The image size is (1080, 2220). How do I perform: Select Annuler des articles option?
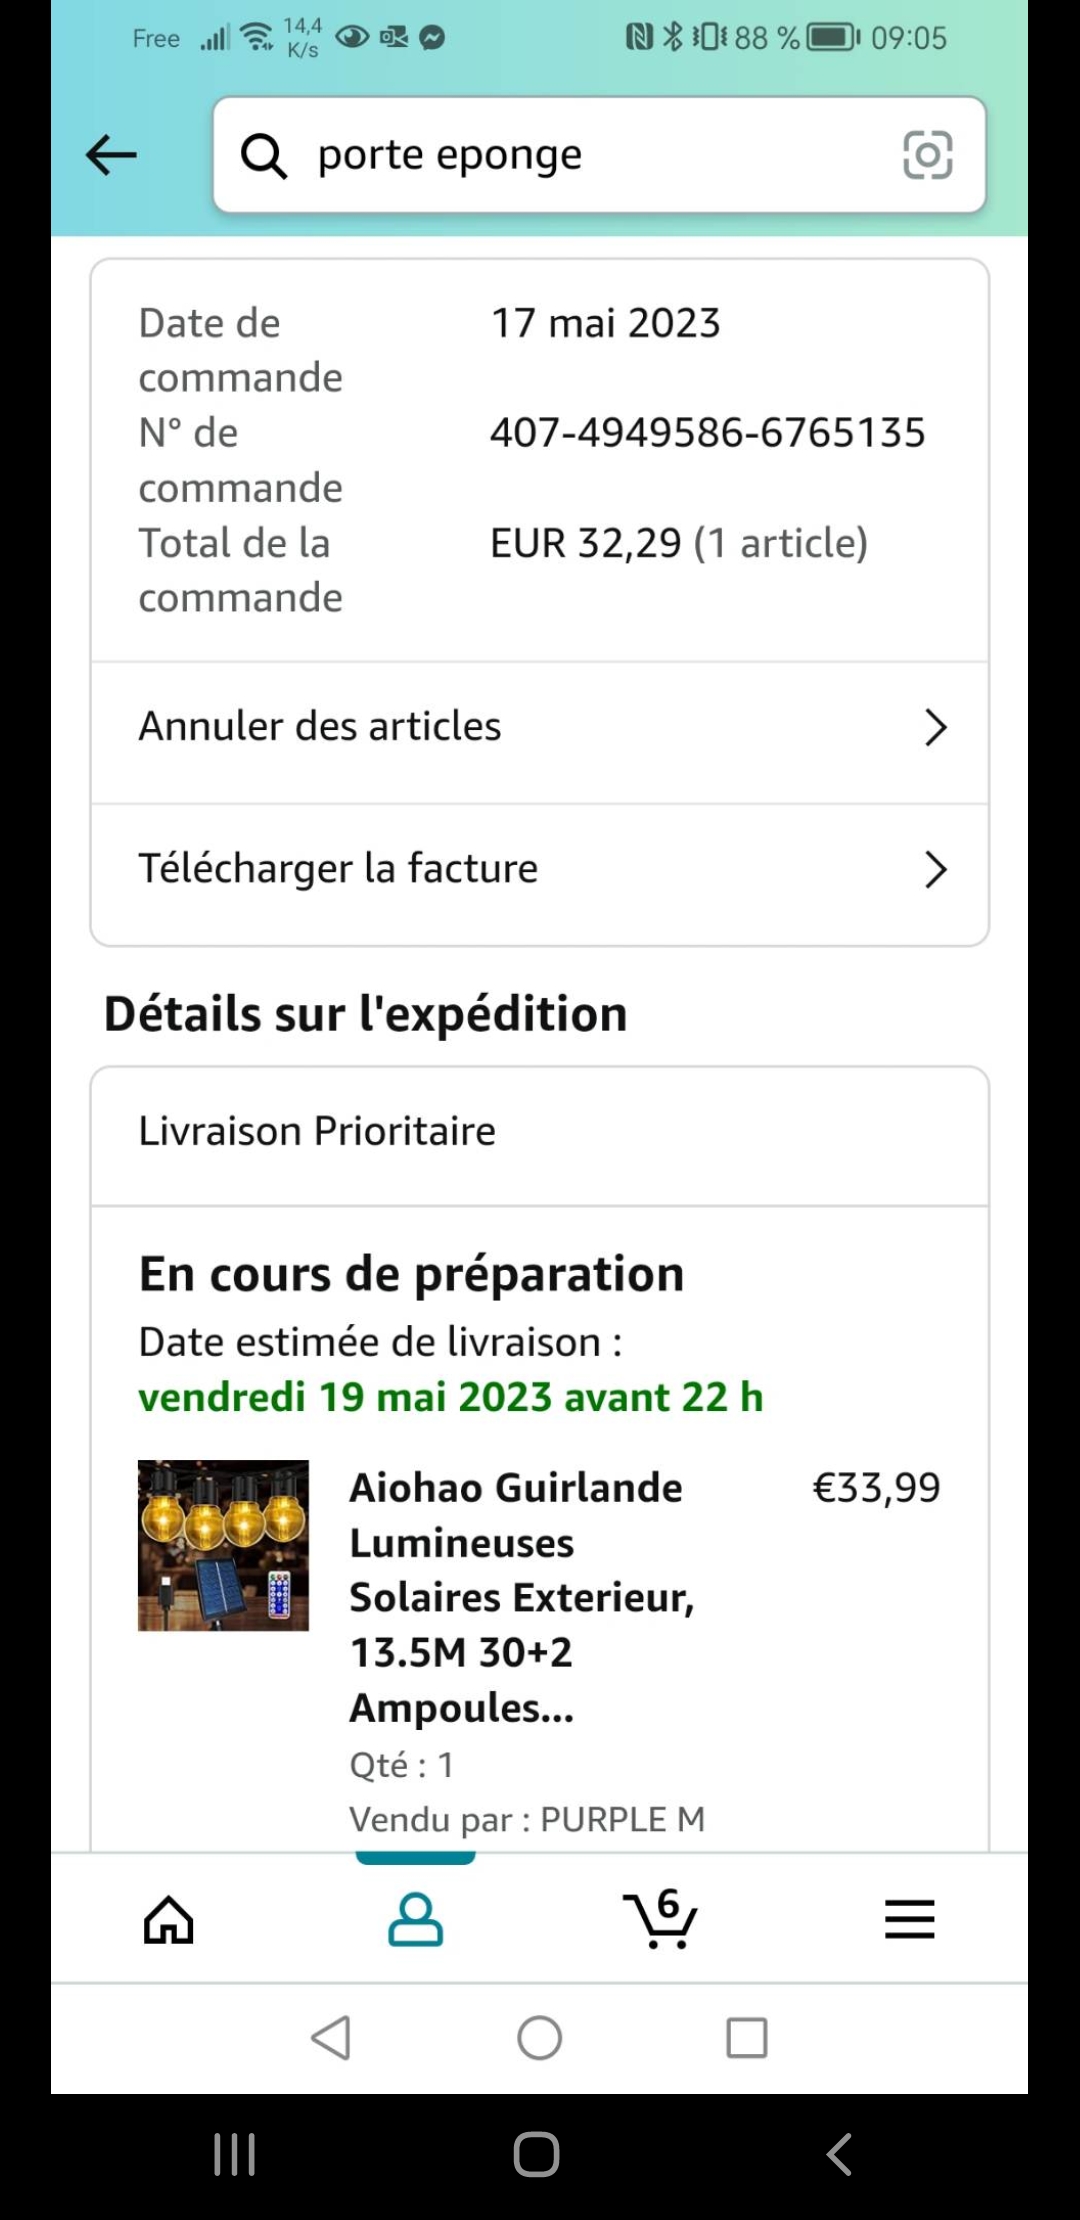[x=320, y=727]
